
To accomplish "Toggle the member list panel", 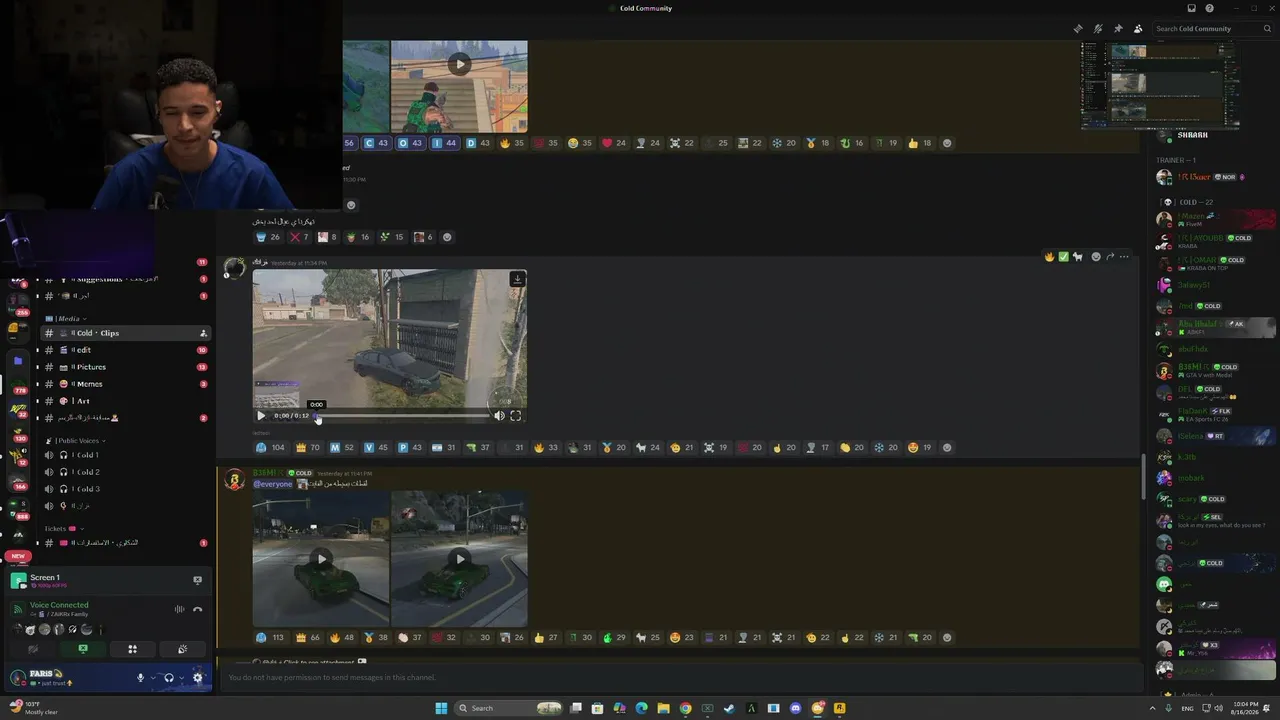I will [1138, 29].
